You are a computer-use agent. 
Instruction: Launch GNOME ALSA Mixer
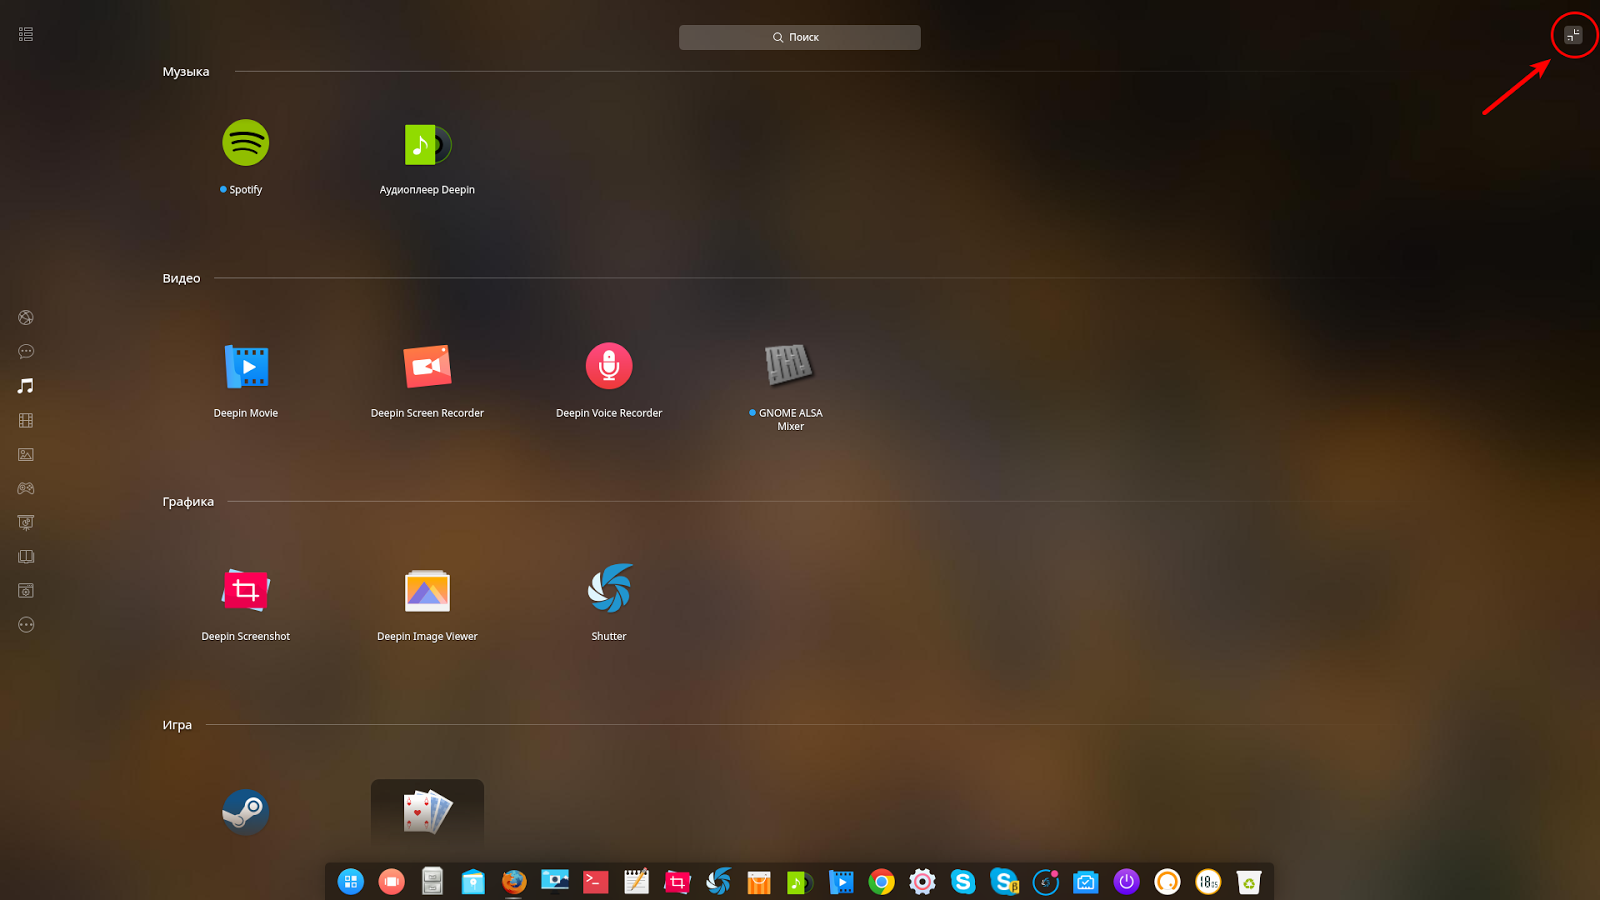pos(789,365)
